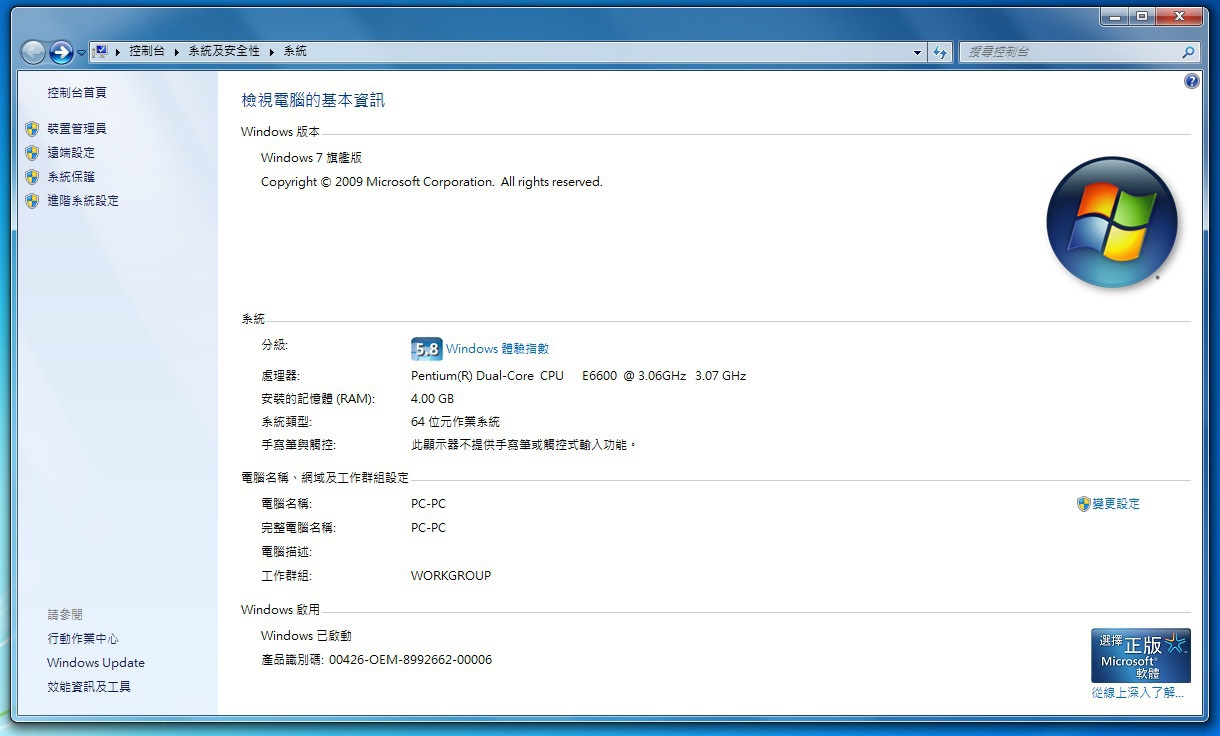Open the address bar history dropdown
1220x736 pixels.
coord(918,52)
